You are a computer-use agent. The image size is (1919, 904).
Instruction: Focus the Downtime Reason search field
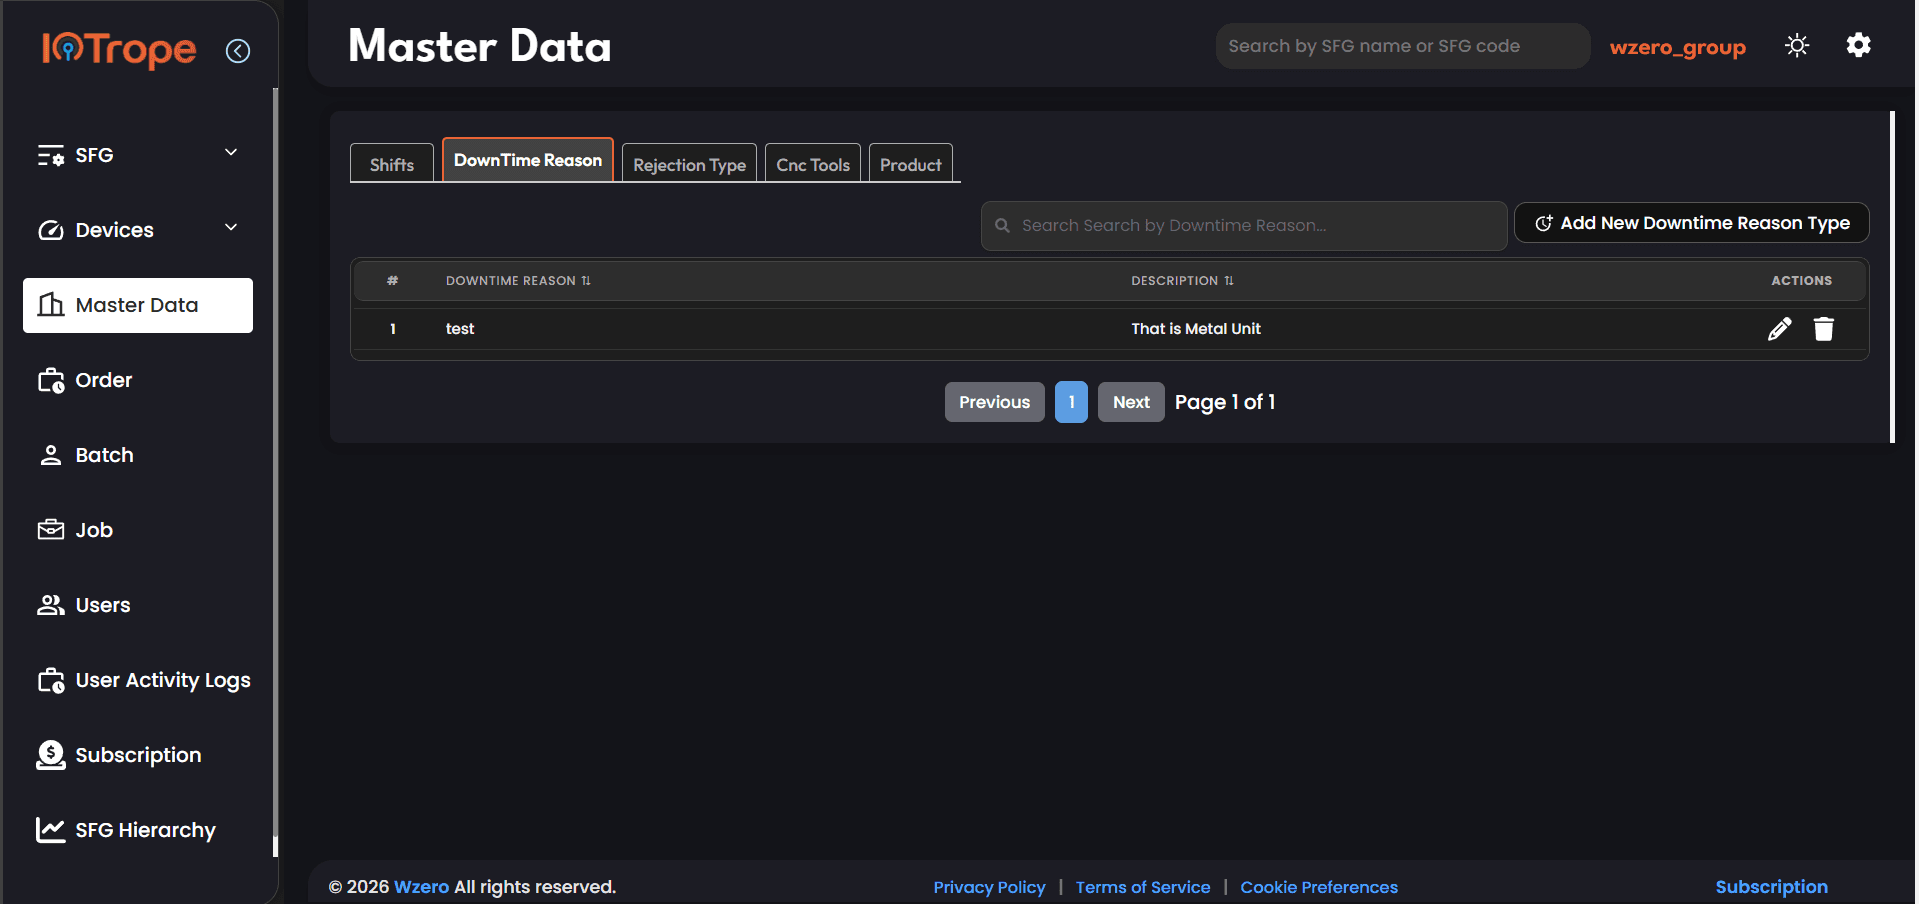(1244, 226)
